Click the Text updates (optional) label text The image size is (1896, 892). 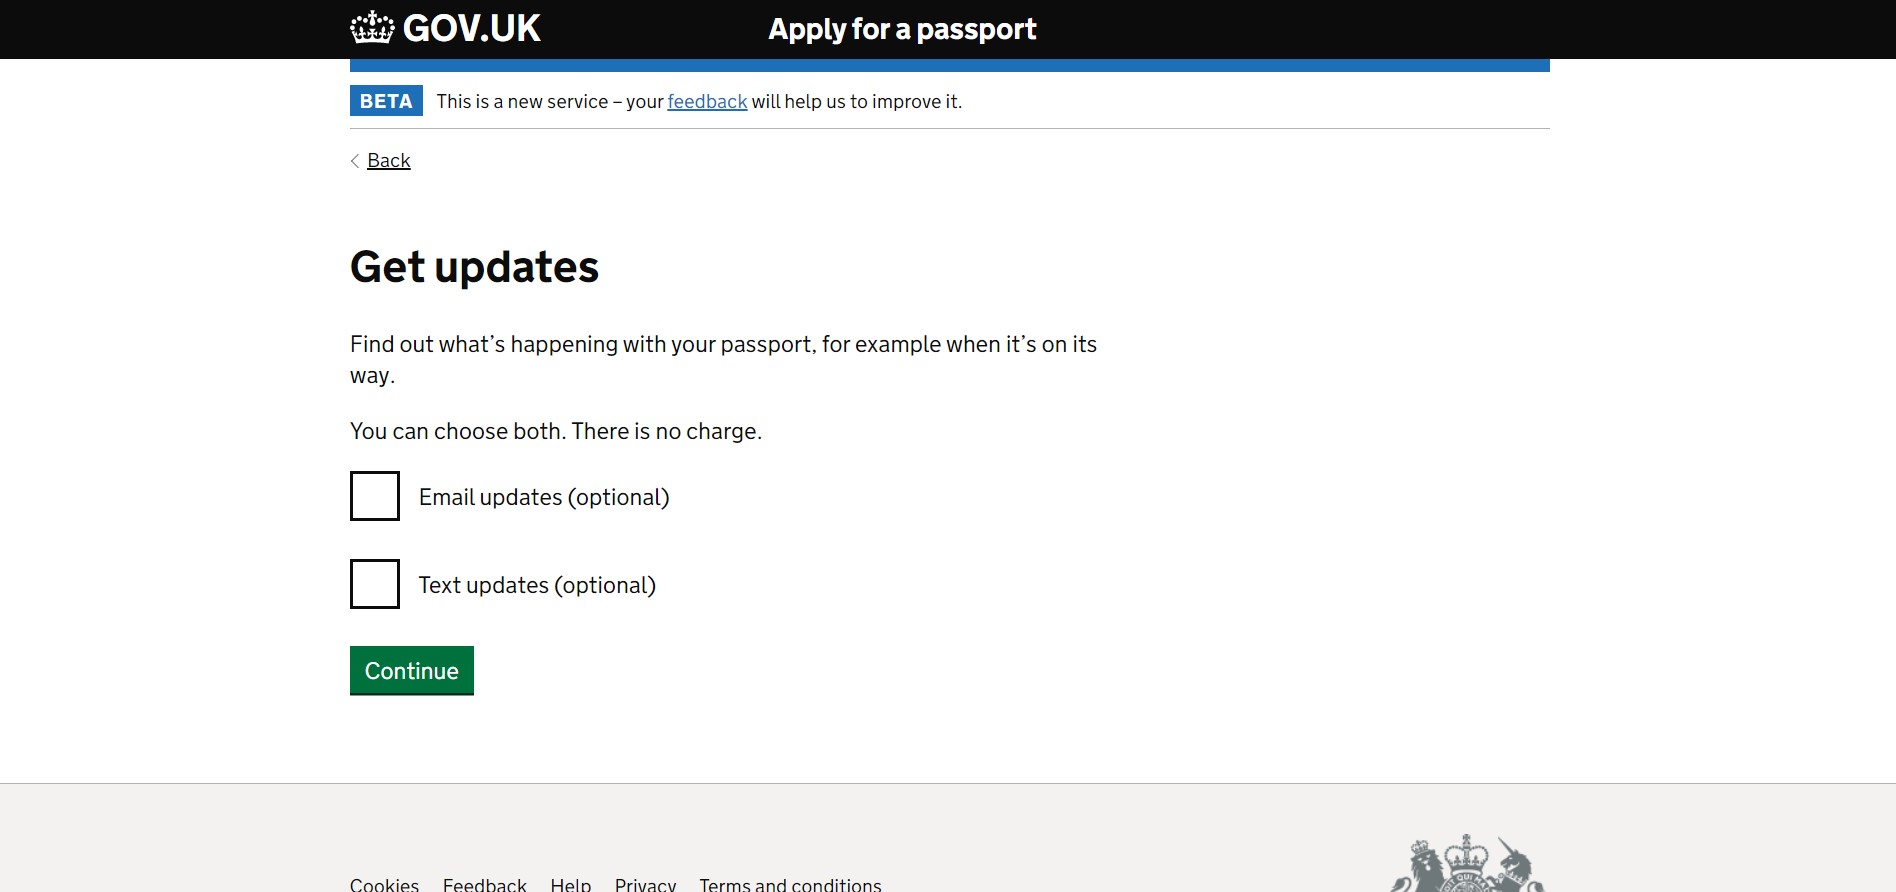537,585
